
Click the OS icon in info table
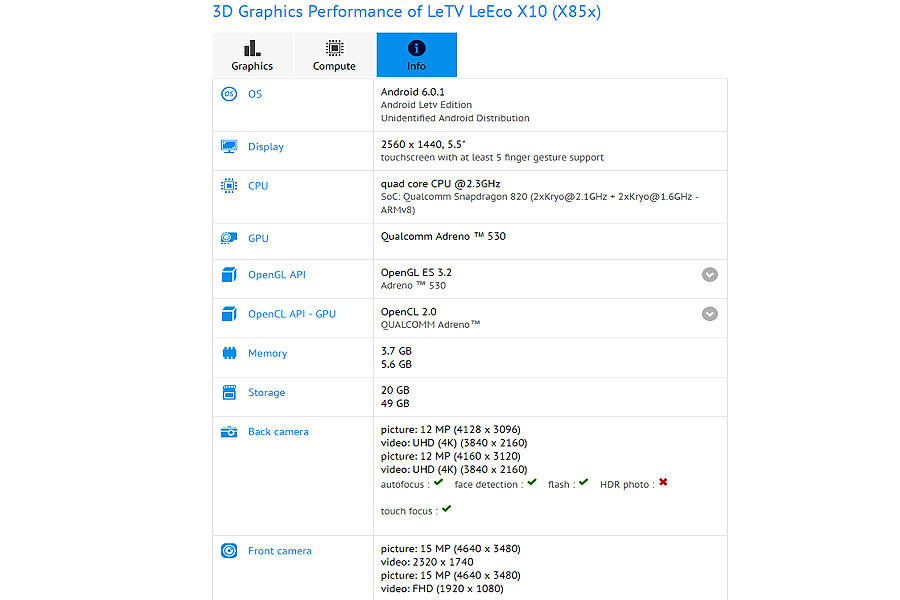coord(229,94)
